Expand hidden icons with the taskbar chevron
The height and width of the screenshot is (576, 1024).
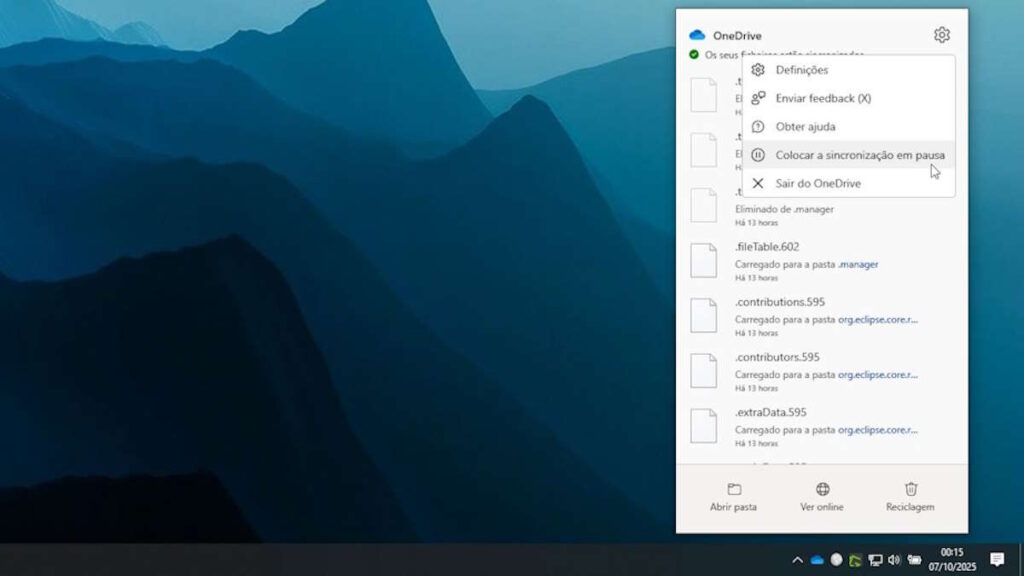coord(798,560)
